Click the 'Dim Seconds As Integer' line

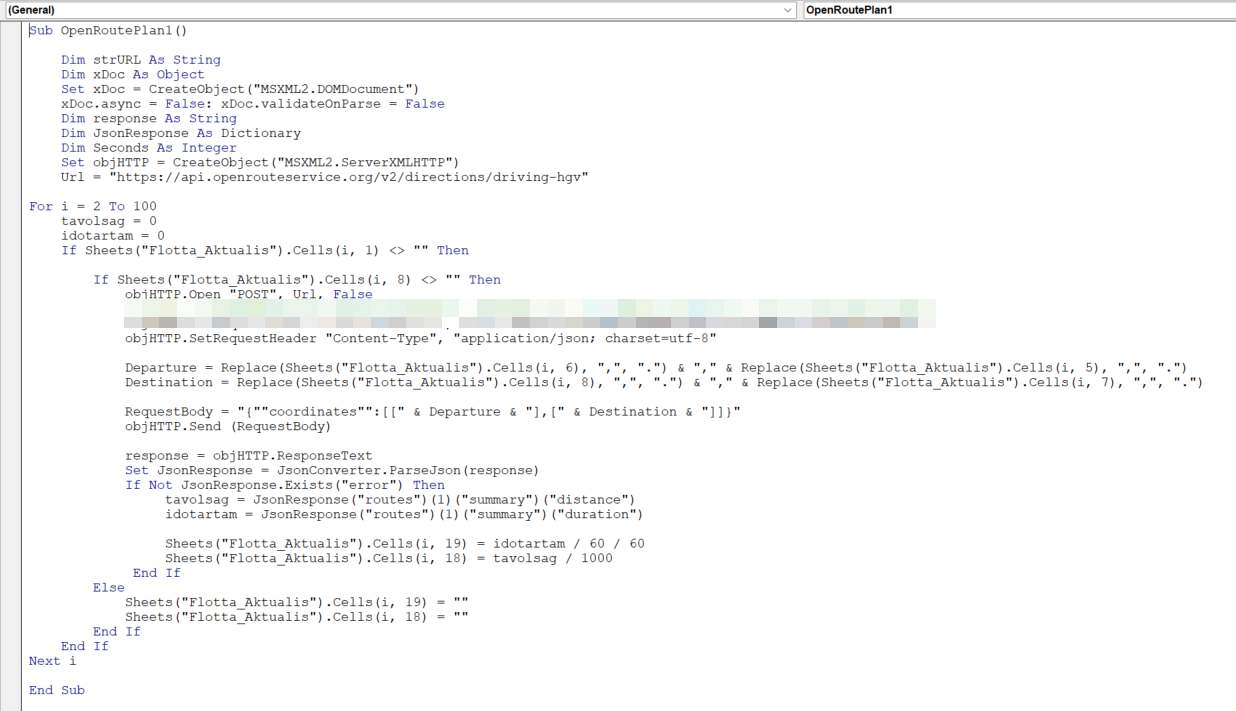pos(149,148)
